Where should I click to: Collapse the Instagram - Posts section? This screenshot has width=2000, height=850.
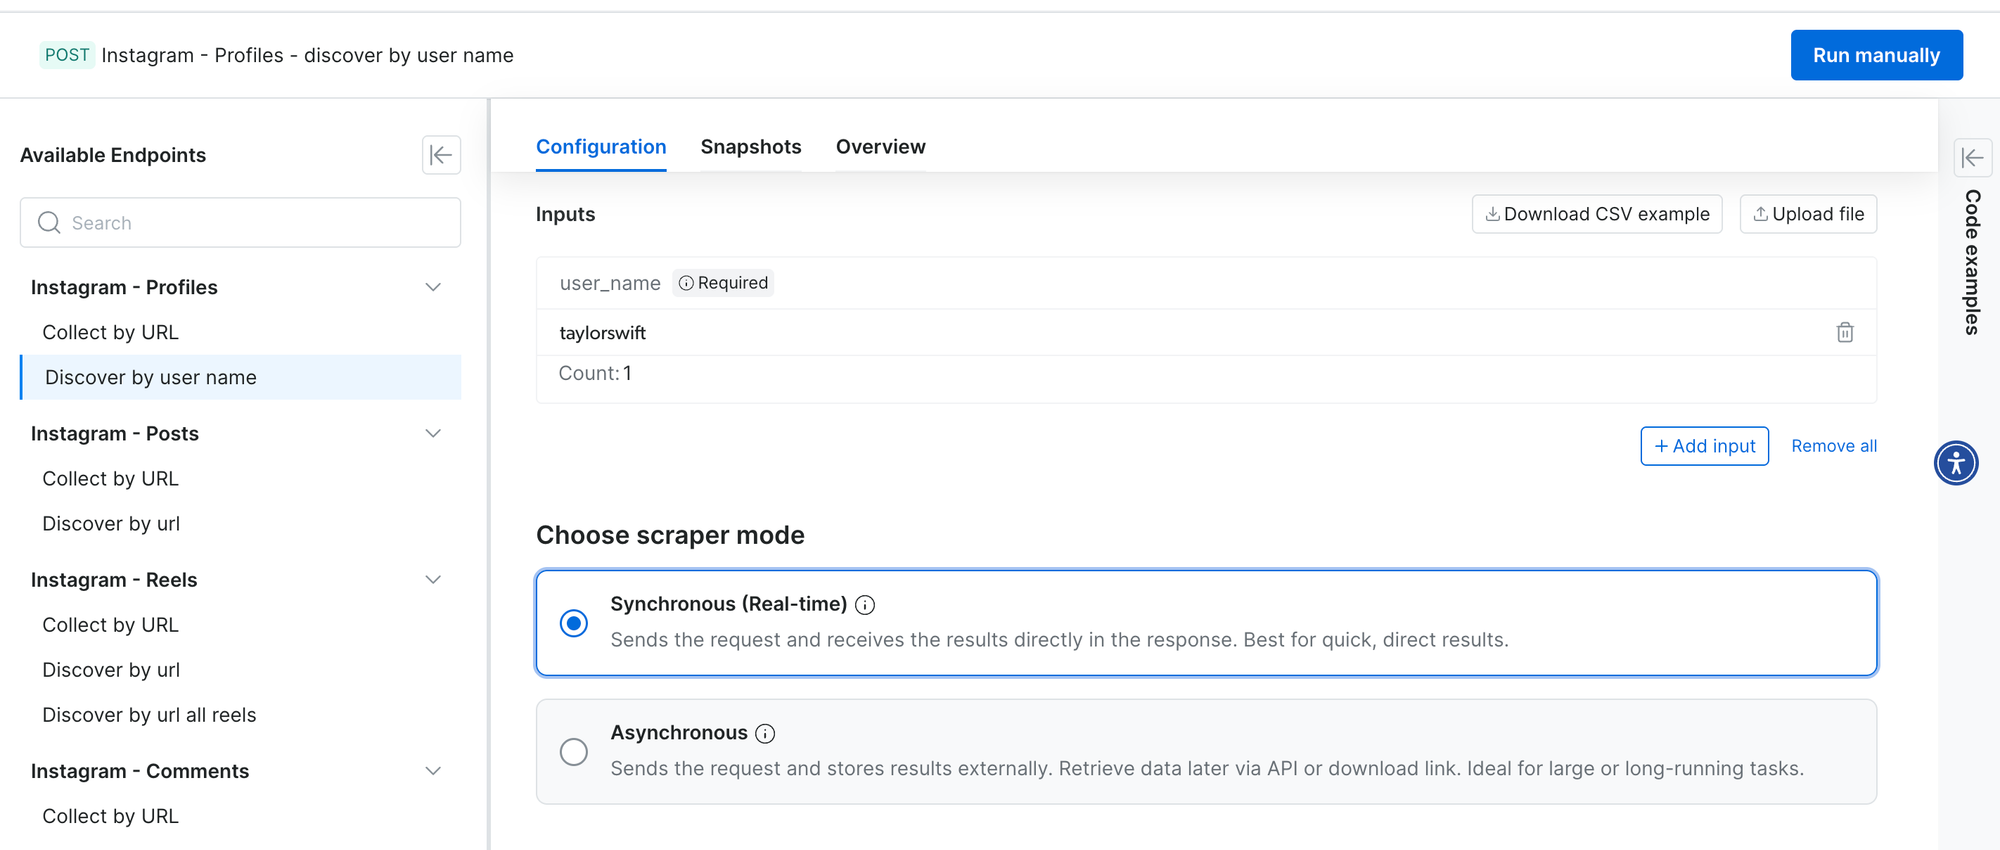point(433,433)
